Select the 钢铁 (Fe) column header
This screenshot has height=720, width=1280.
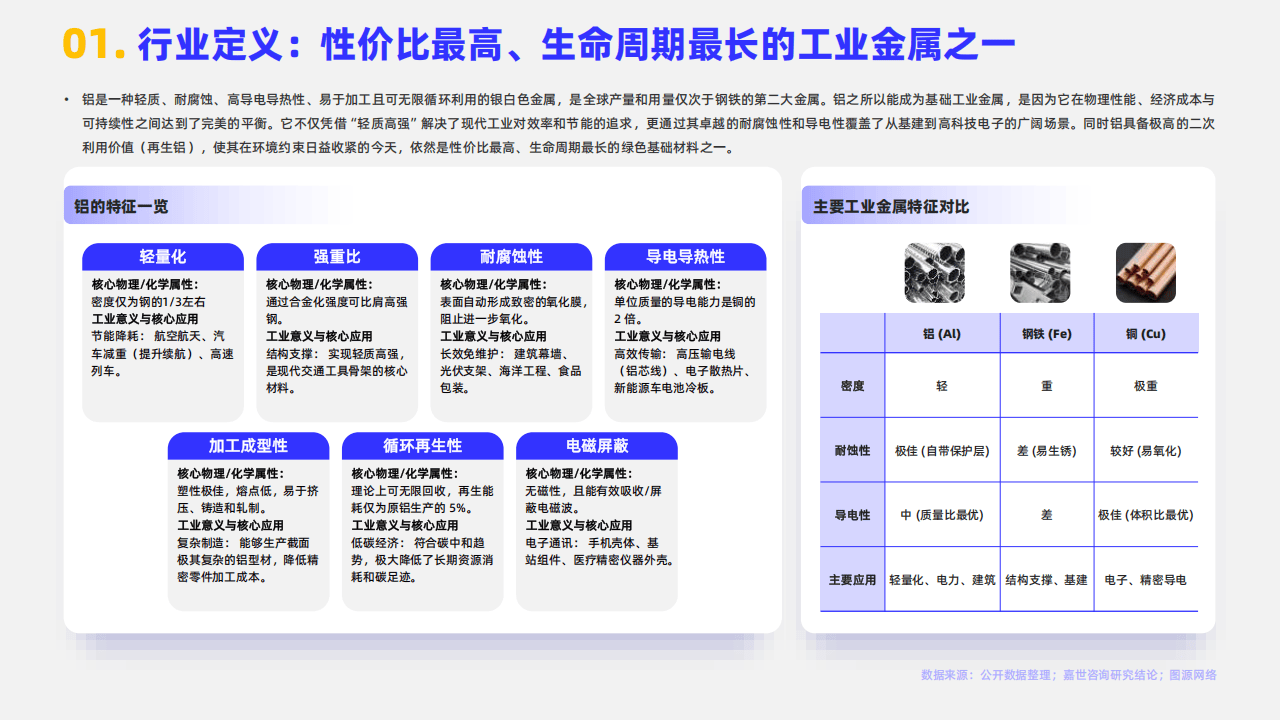[x=1046, y=334]
